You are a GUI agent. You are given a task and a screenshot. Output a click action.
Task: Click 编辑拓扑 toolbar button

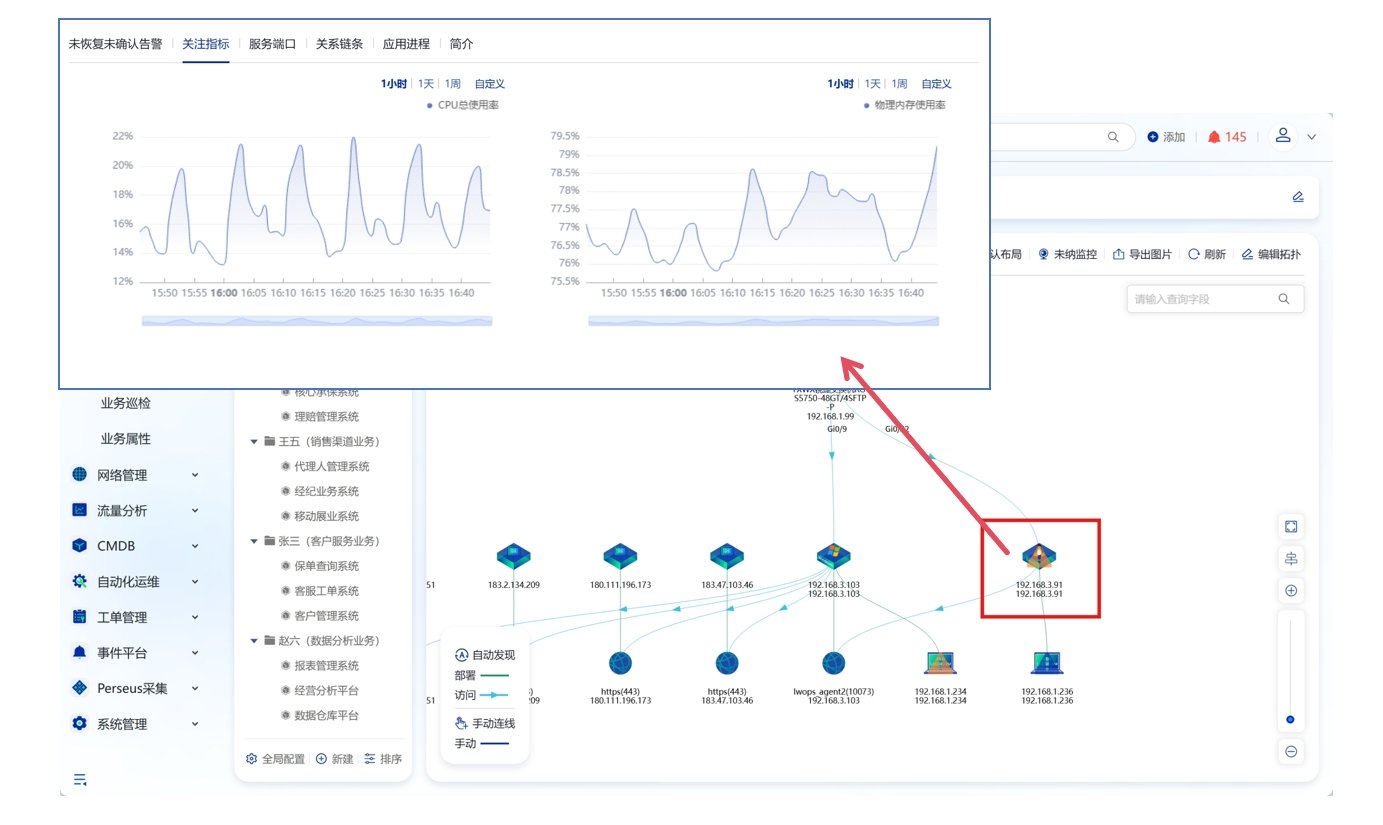tap(1271, 254)
